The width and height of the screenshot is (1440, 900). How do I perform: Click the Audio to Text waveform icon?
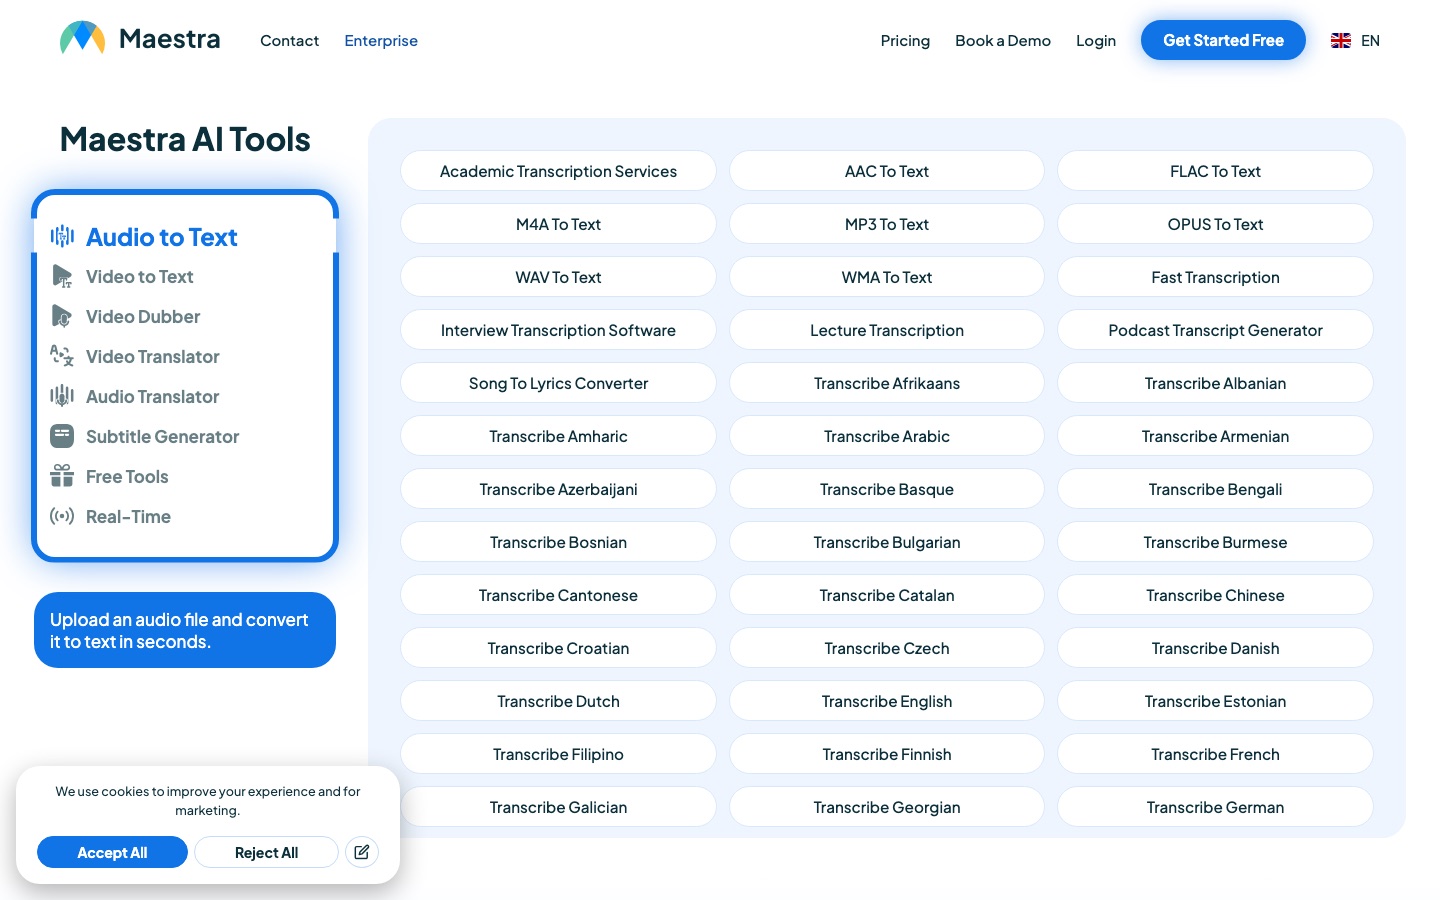pos(62,236)
